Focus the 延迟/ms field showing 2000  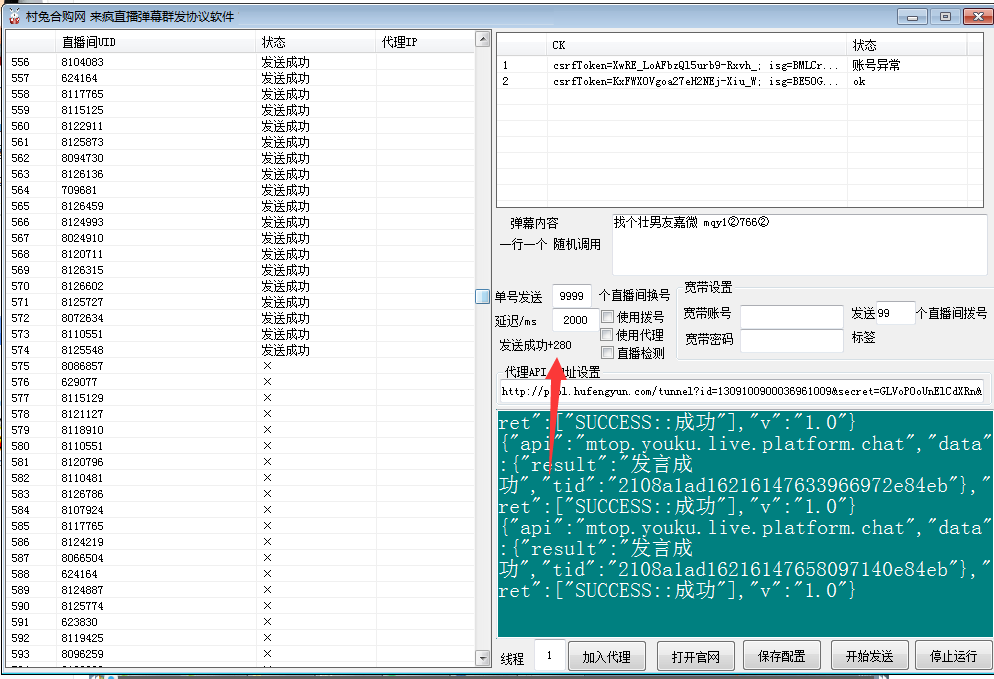click(574, 320)
